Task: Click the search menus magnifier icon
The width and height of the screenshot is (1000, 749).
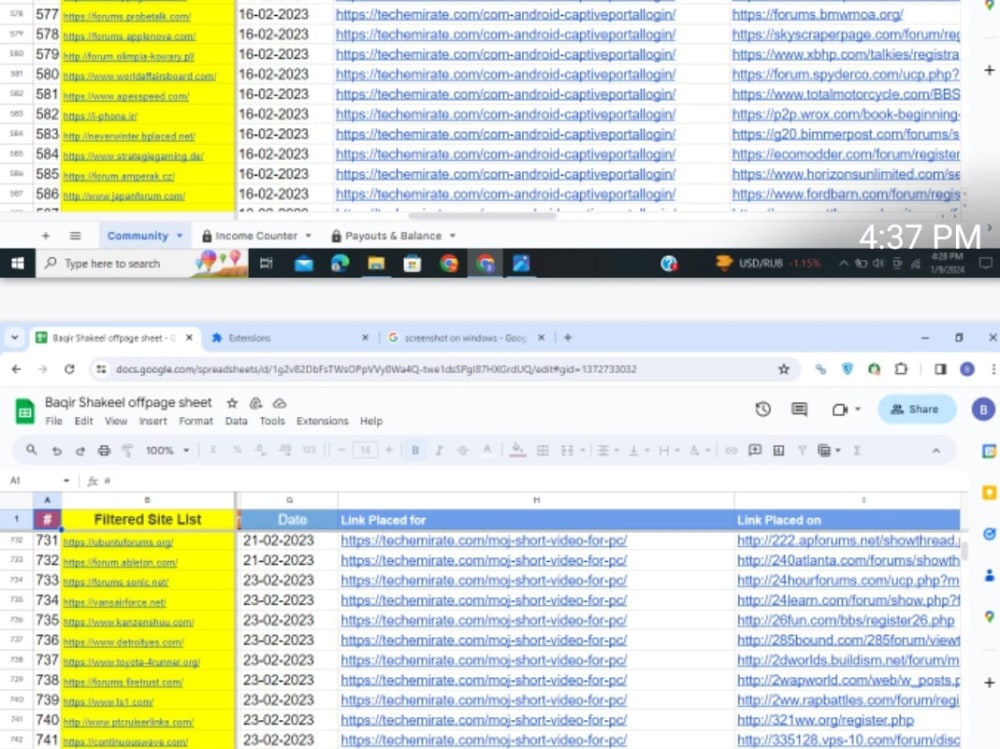Action: [x=31, y=450]
